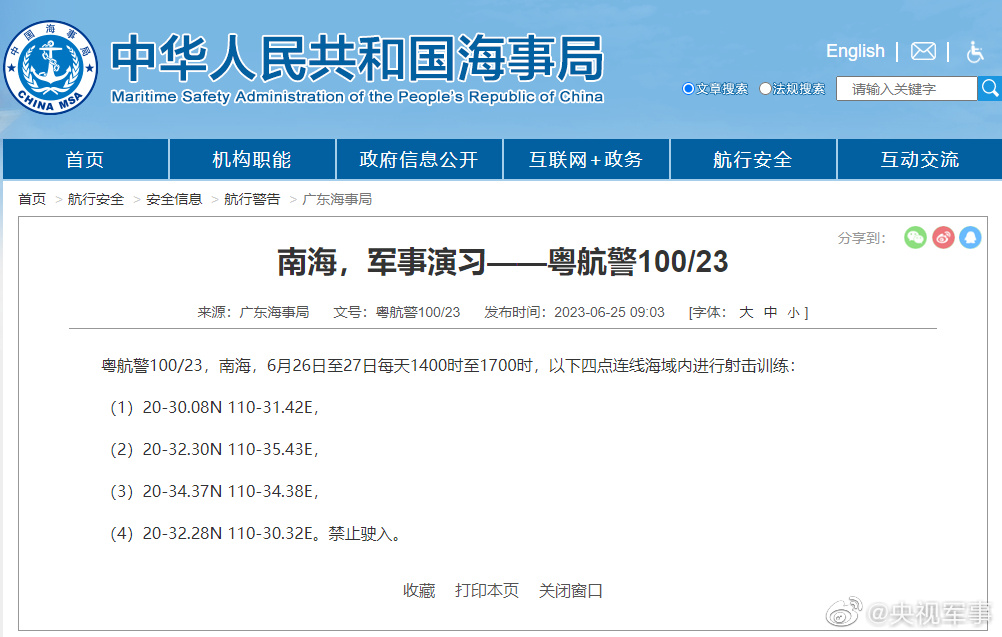Click 收藏 to bookmark page
Viewport: 1002px width, 637px height.
[419, 590]
